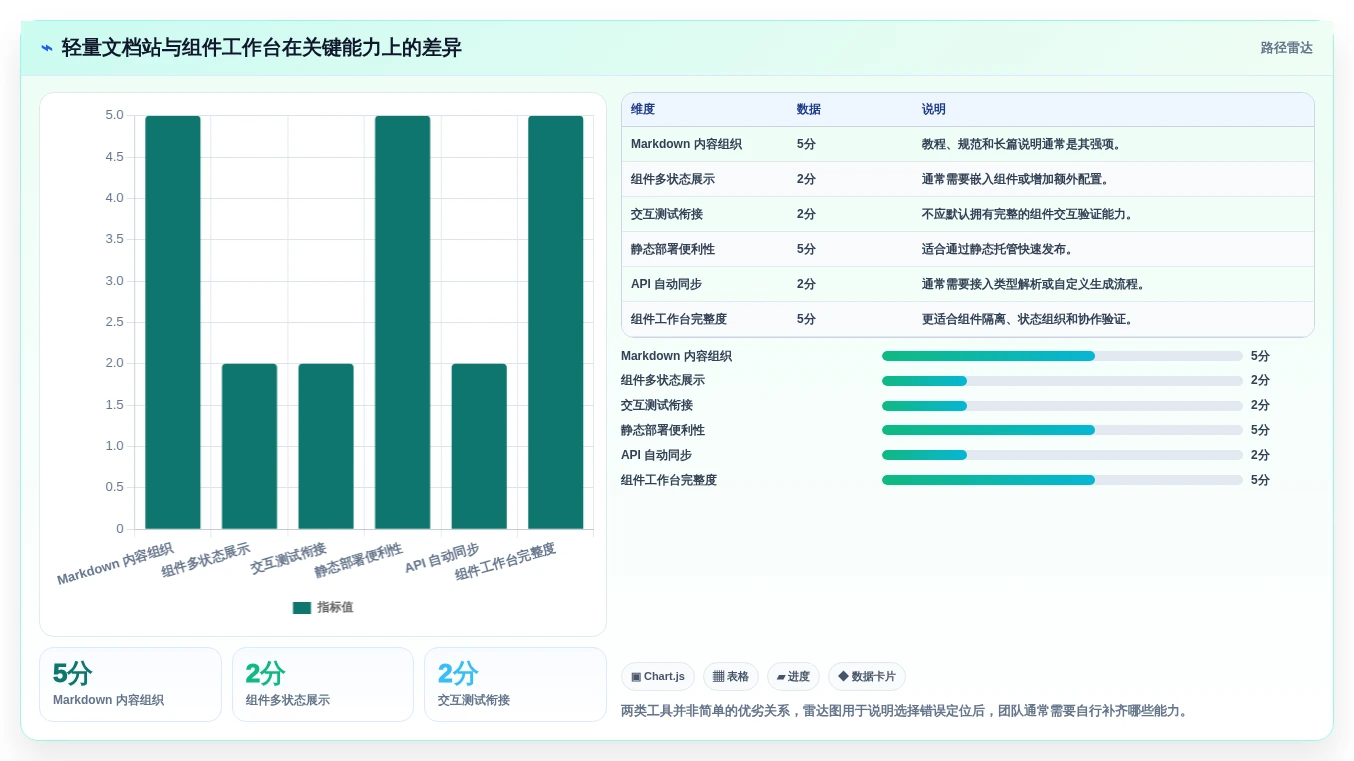Click the Markdown 内容组织 progress bar
1354x761 pixels.
1062,356
